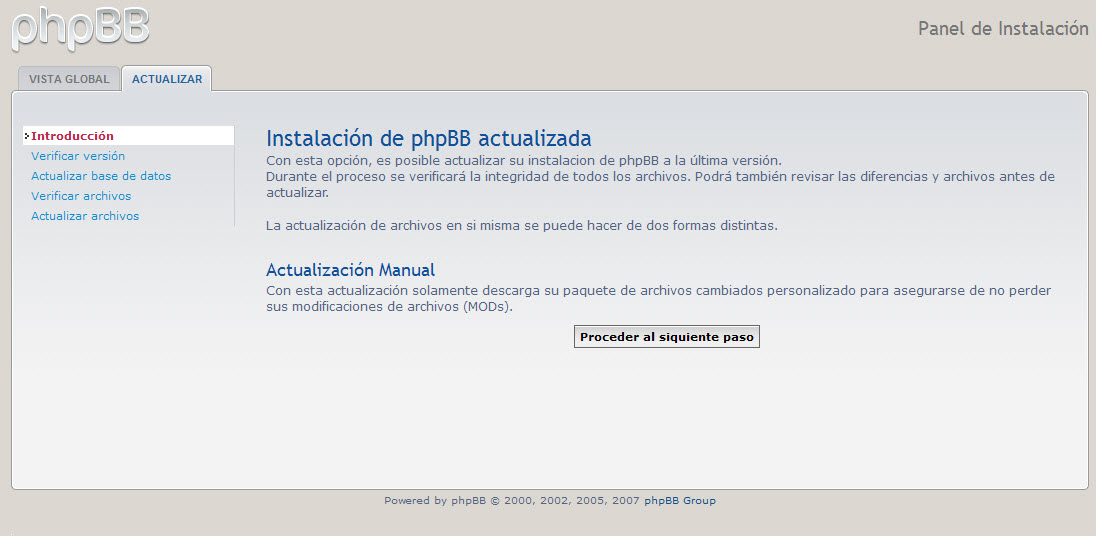Click heading Instalación de phpBB actualizada
The image size is (1096, 536).
[428, 138]
